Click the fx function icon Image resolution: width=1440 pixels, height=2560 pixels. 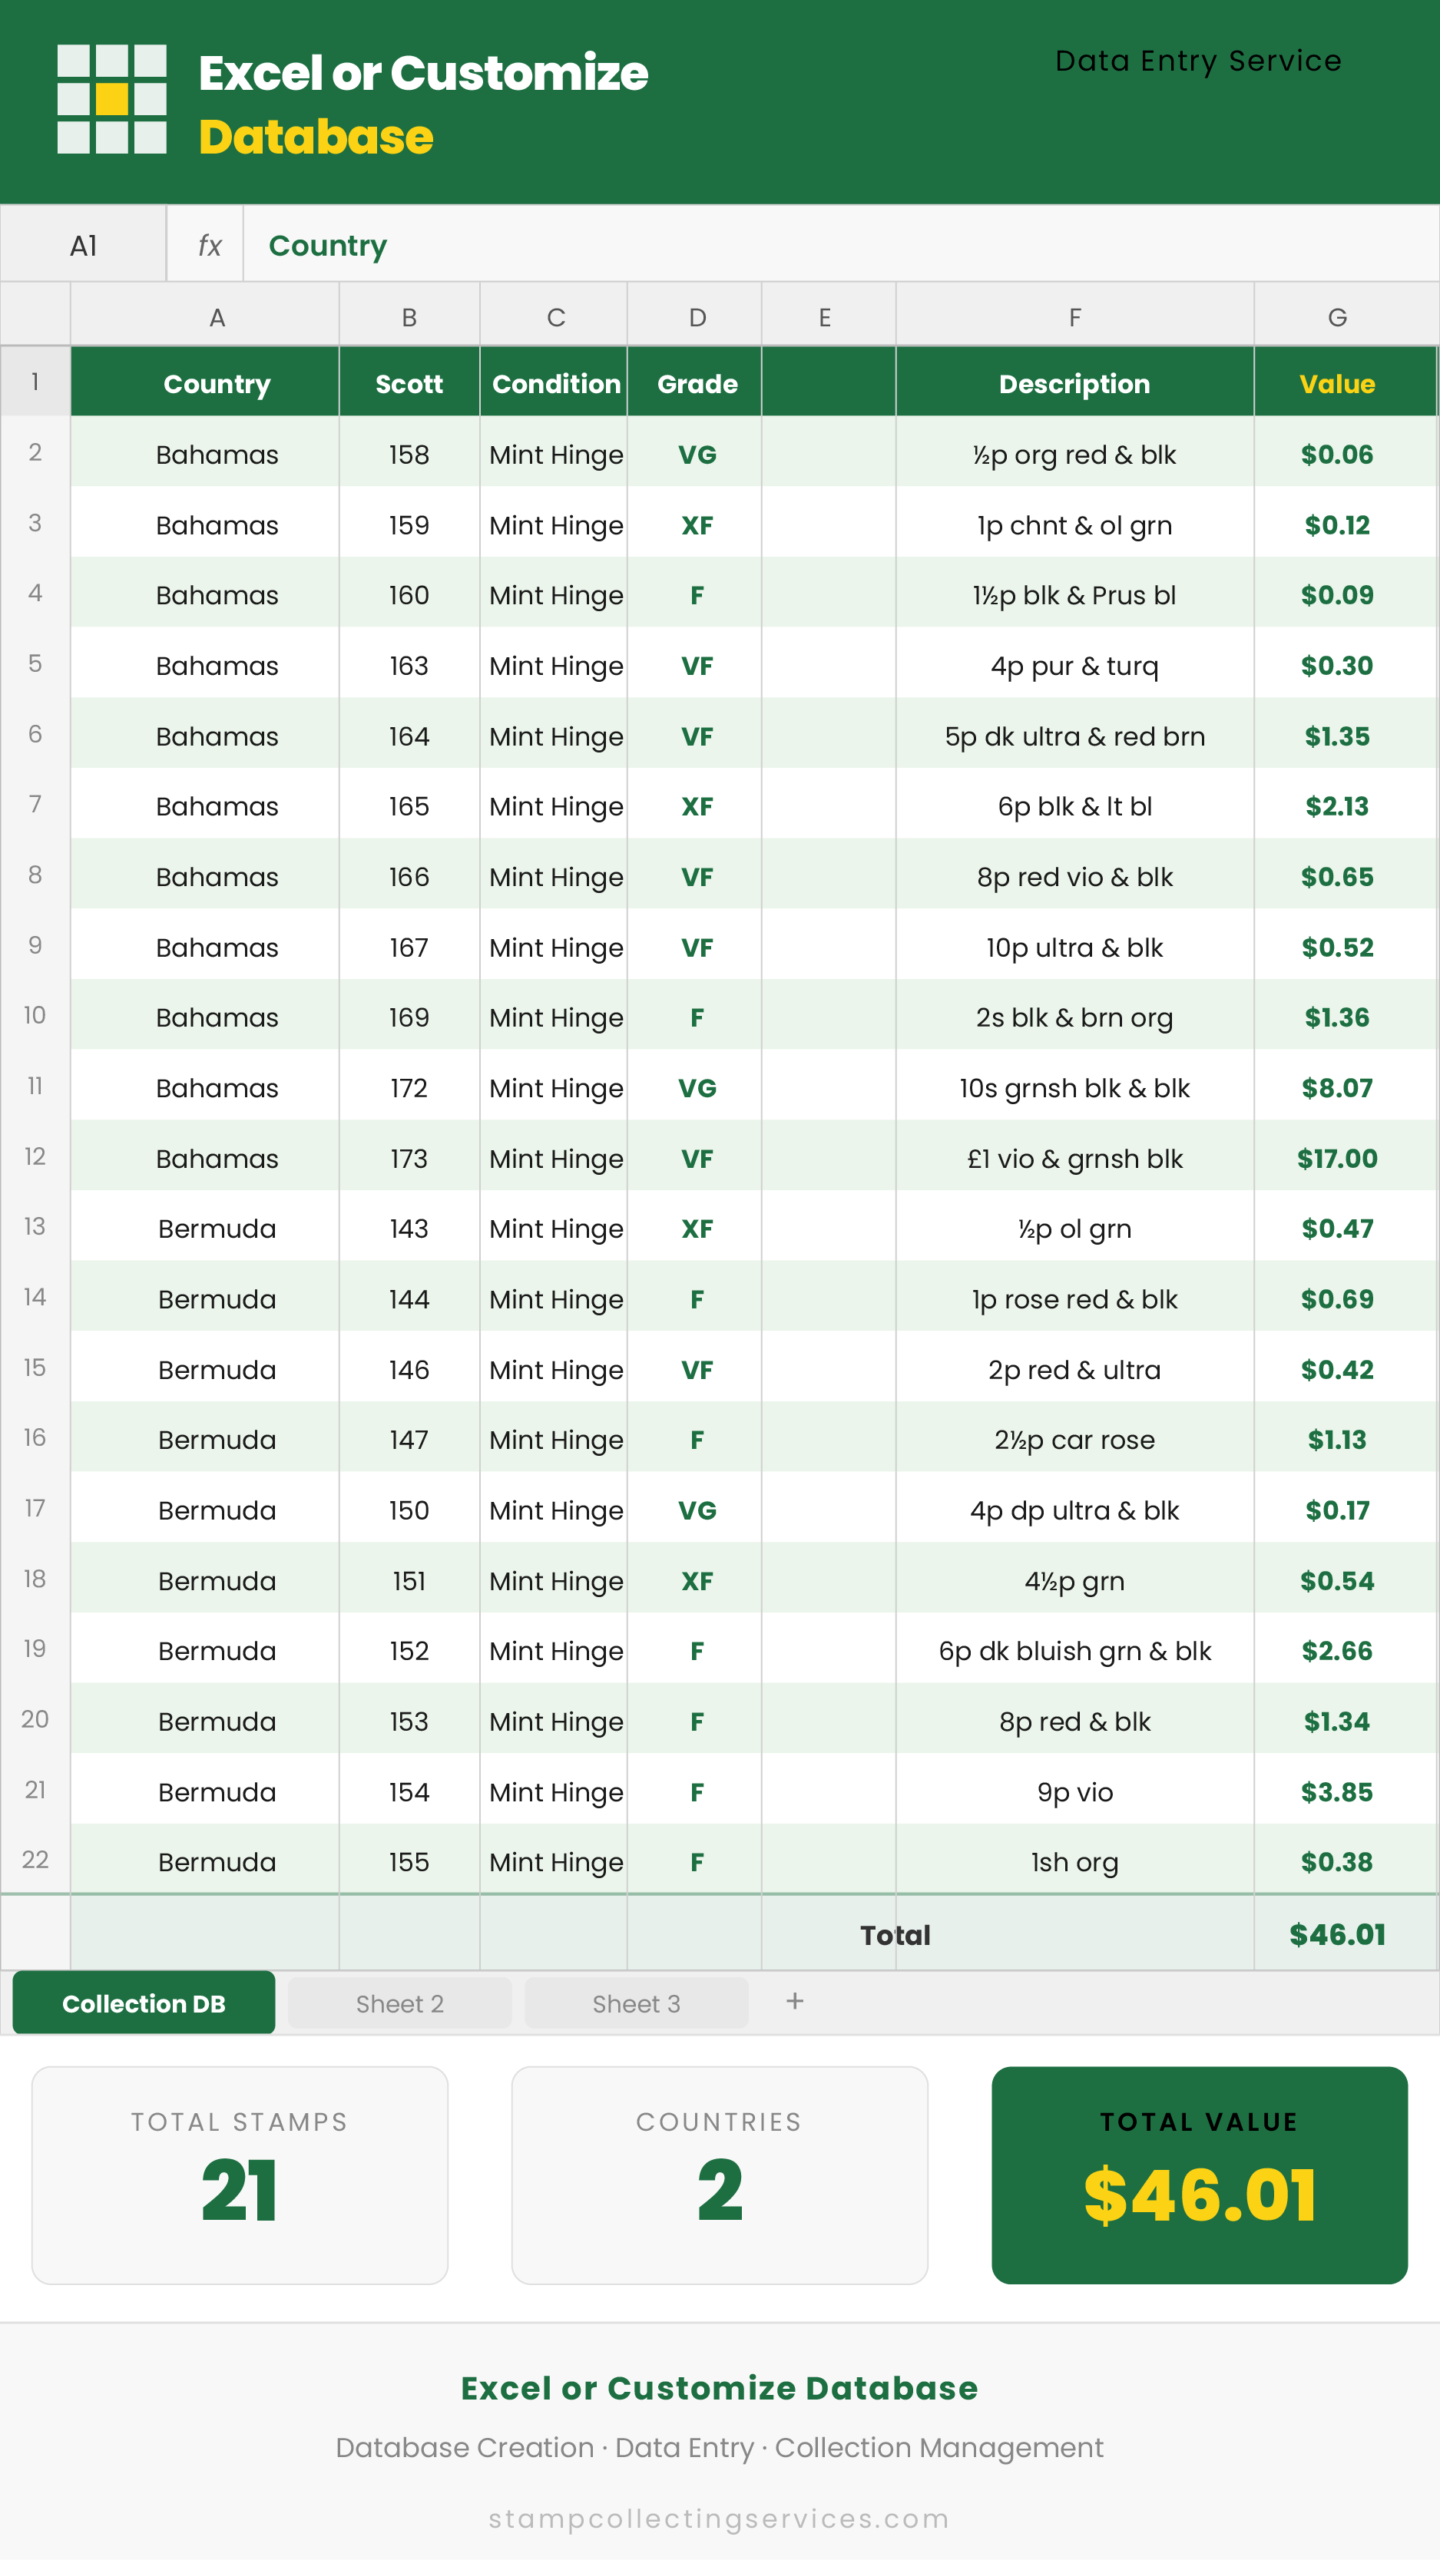[x=208, y=245]
